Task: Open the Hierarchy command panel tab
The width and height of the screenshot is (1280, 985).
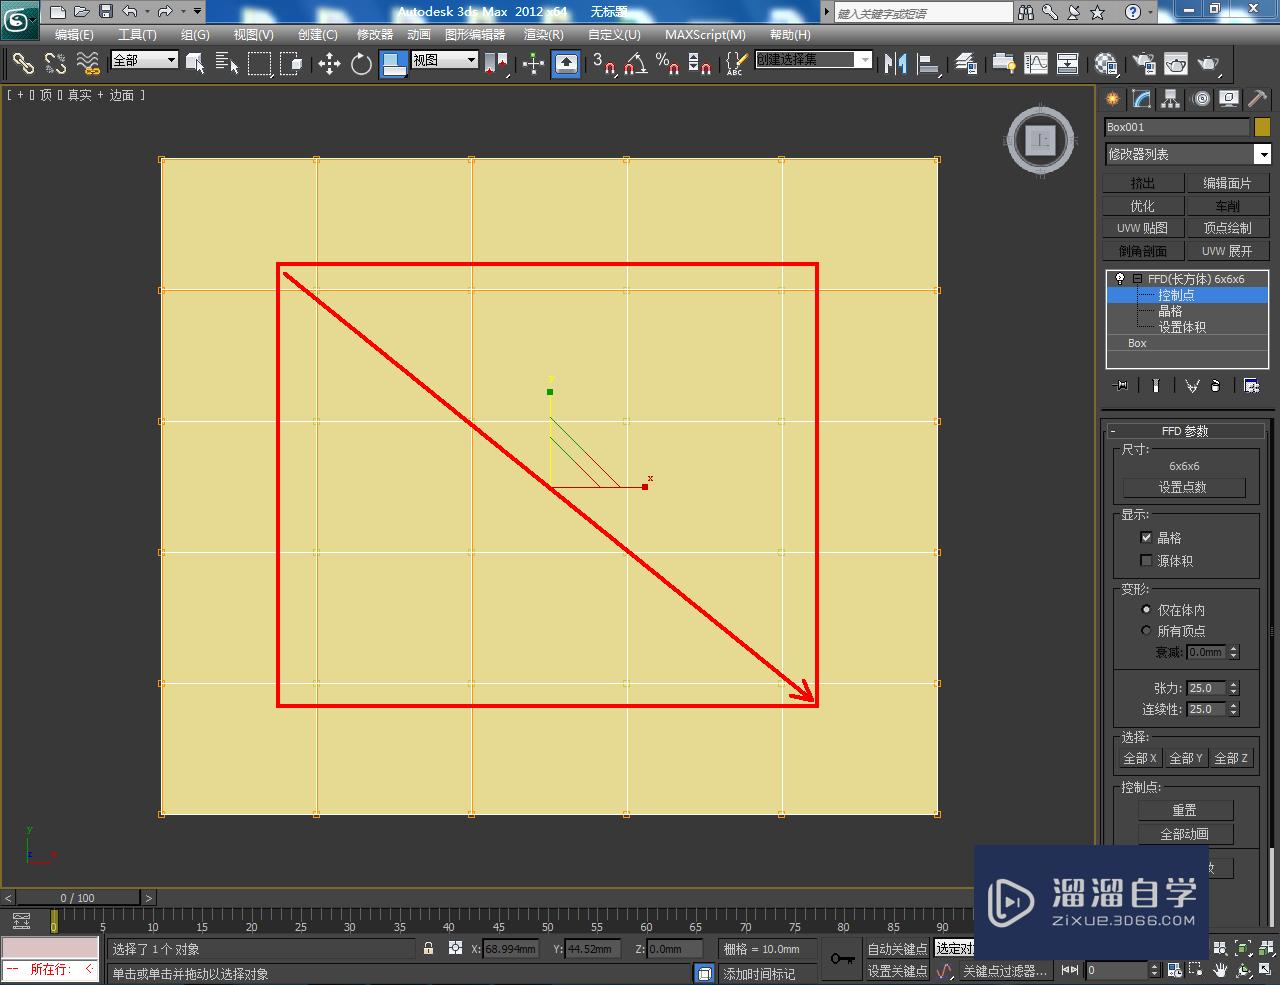Action: pos(1171,99)
